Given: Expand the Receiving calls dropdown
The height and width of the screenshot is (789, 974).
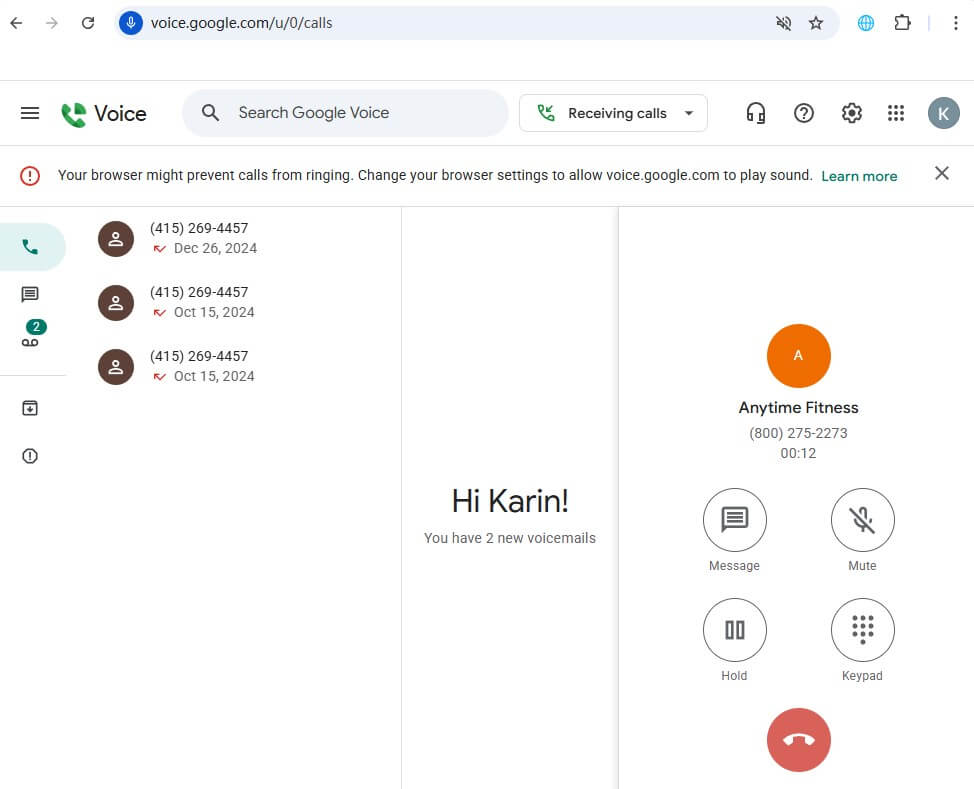Looking at the screenshot, I should (x=613, y=113).
